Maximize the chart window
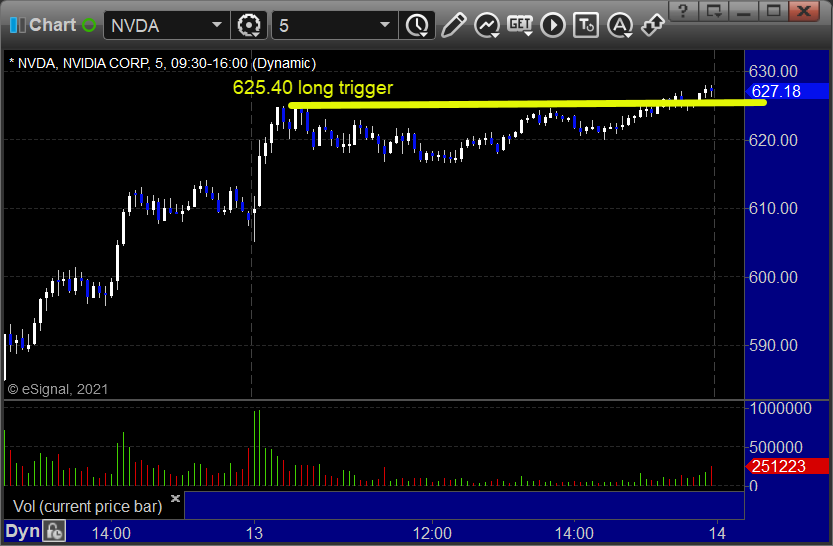Viewport: 833px width, 546px height. coord(774,11)
